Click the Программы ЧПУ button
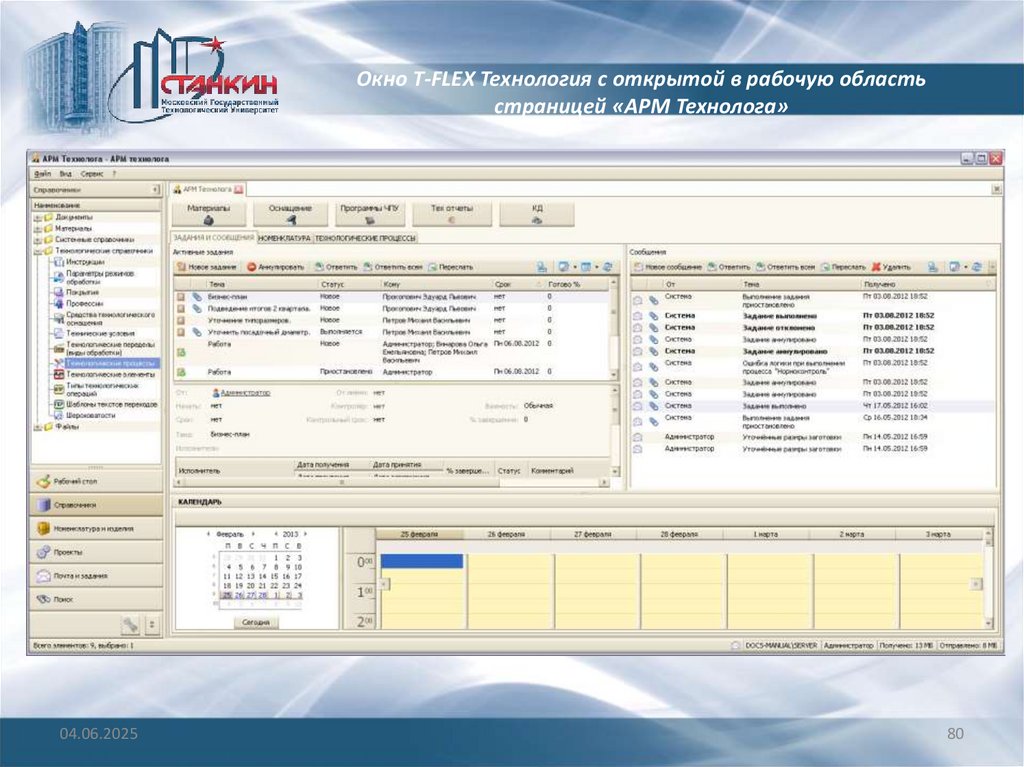The image size is (1024, 767). click(370, 214)
